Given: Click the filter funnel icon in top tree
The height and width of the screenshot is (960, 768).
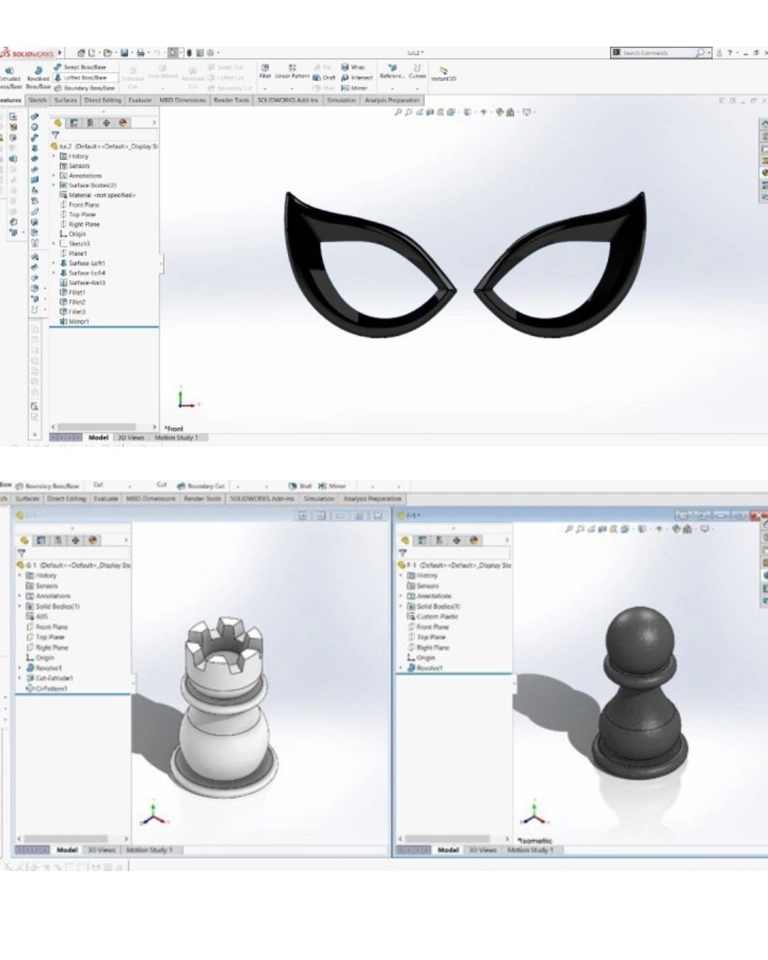Looking at the screenshot, I should coord(55,135).
